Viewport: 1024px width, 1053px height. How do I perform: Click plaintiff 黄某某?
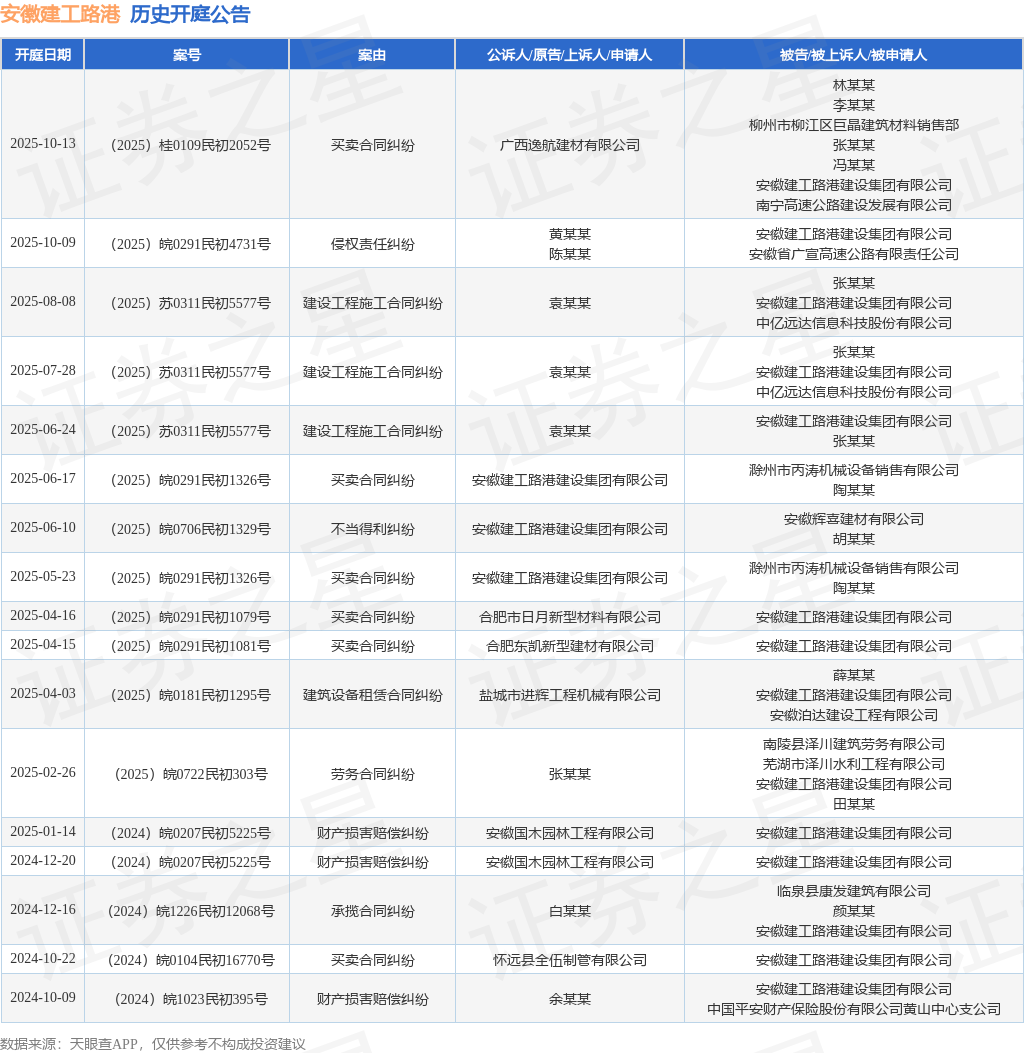point(569,234)
